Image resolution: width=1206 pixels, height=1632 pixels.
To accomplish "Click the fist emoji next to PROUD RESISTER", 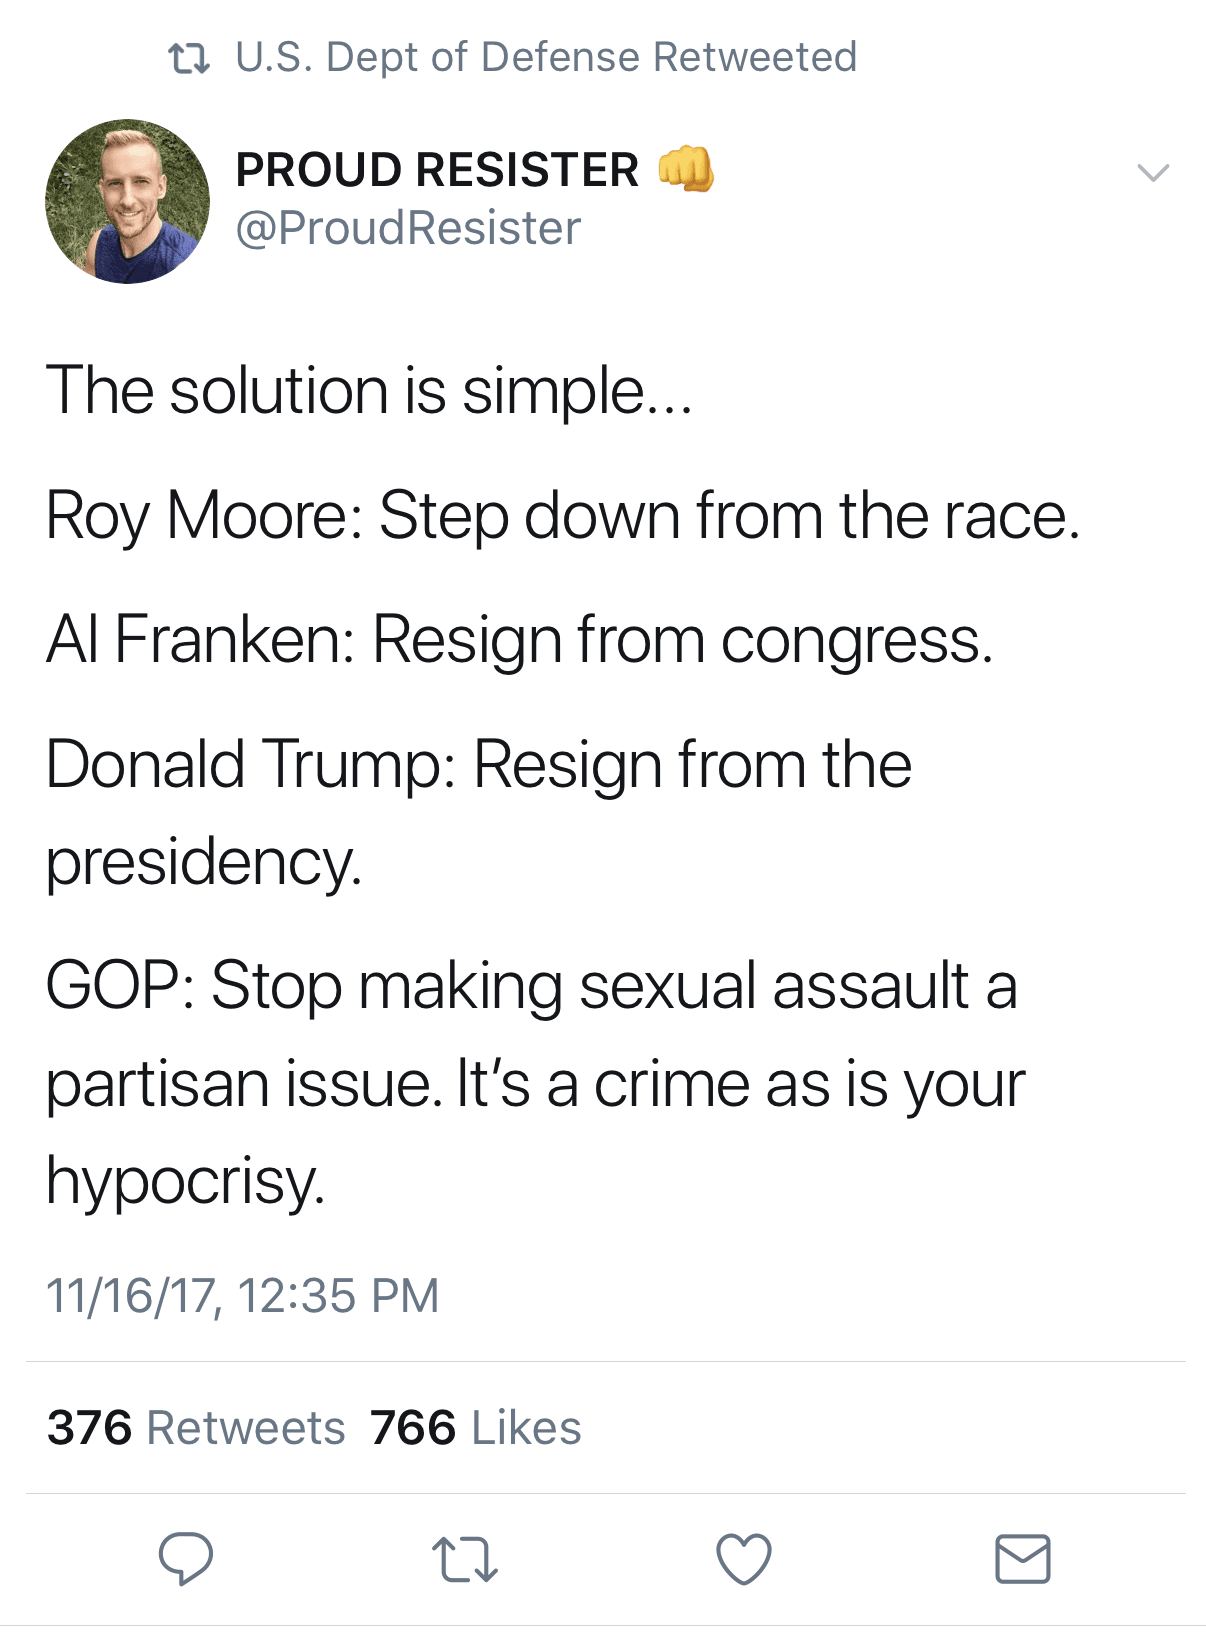I will 686,168.
